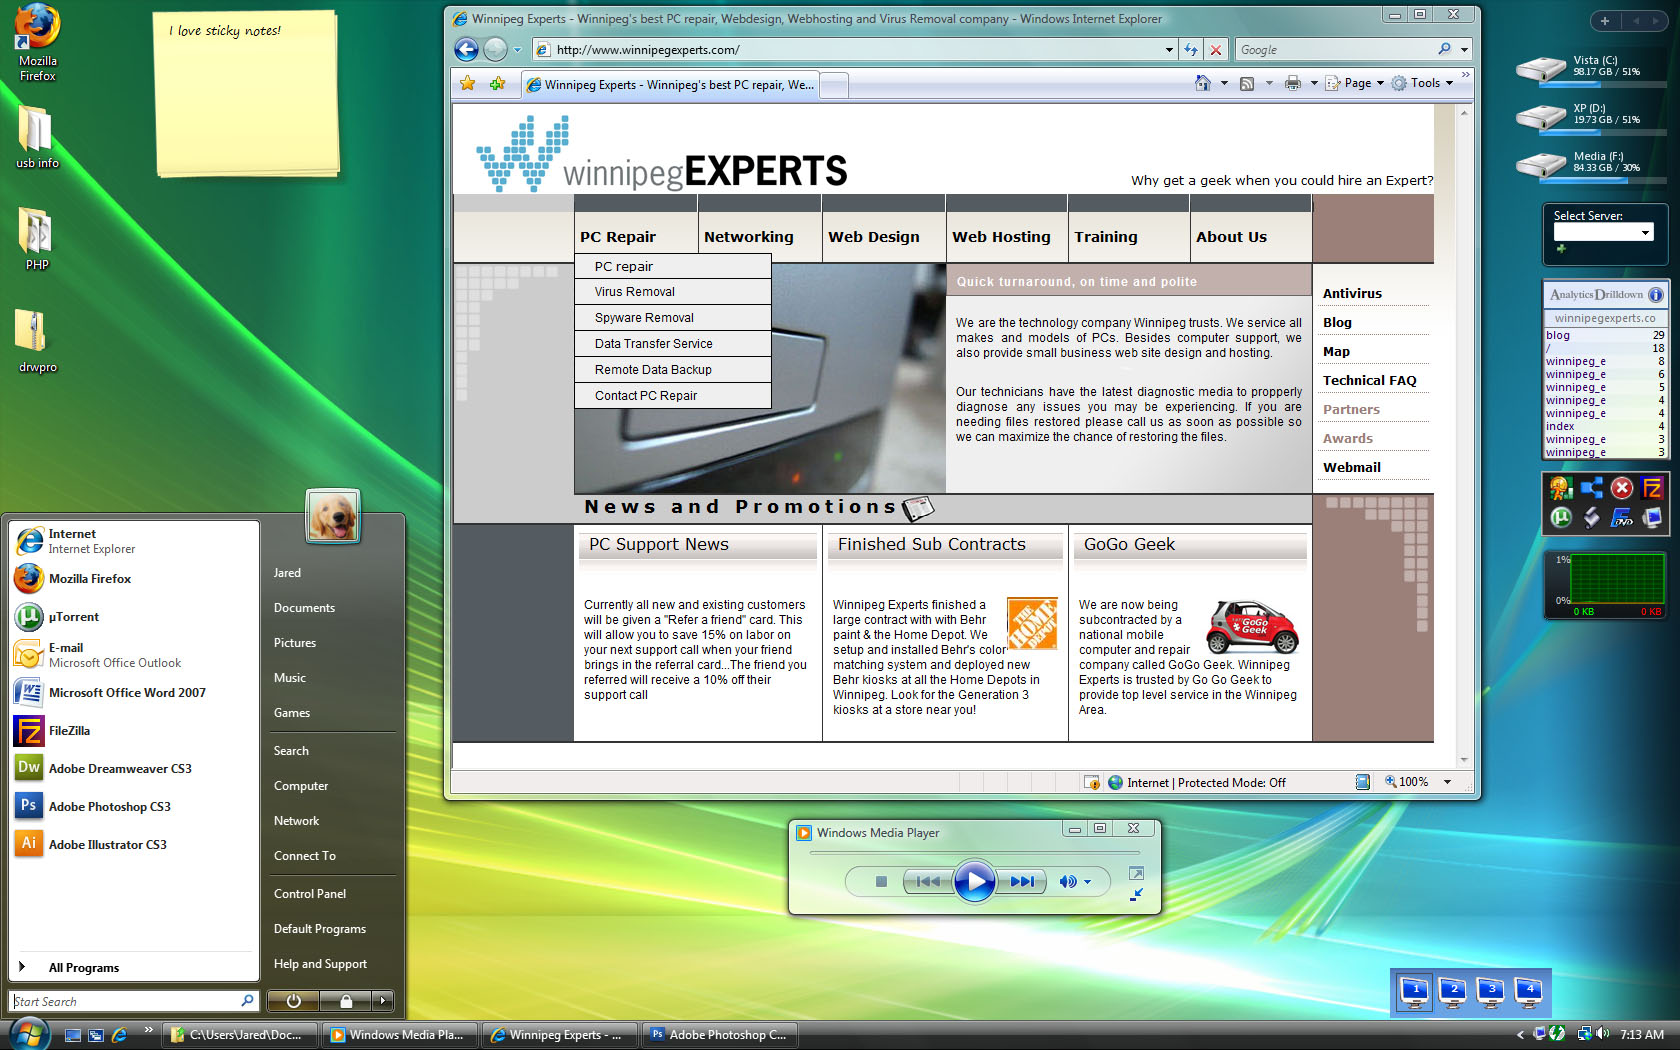Click green plus under Select Server
The image size is (1680, 1050).
coord(1561,248)
